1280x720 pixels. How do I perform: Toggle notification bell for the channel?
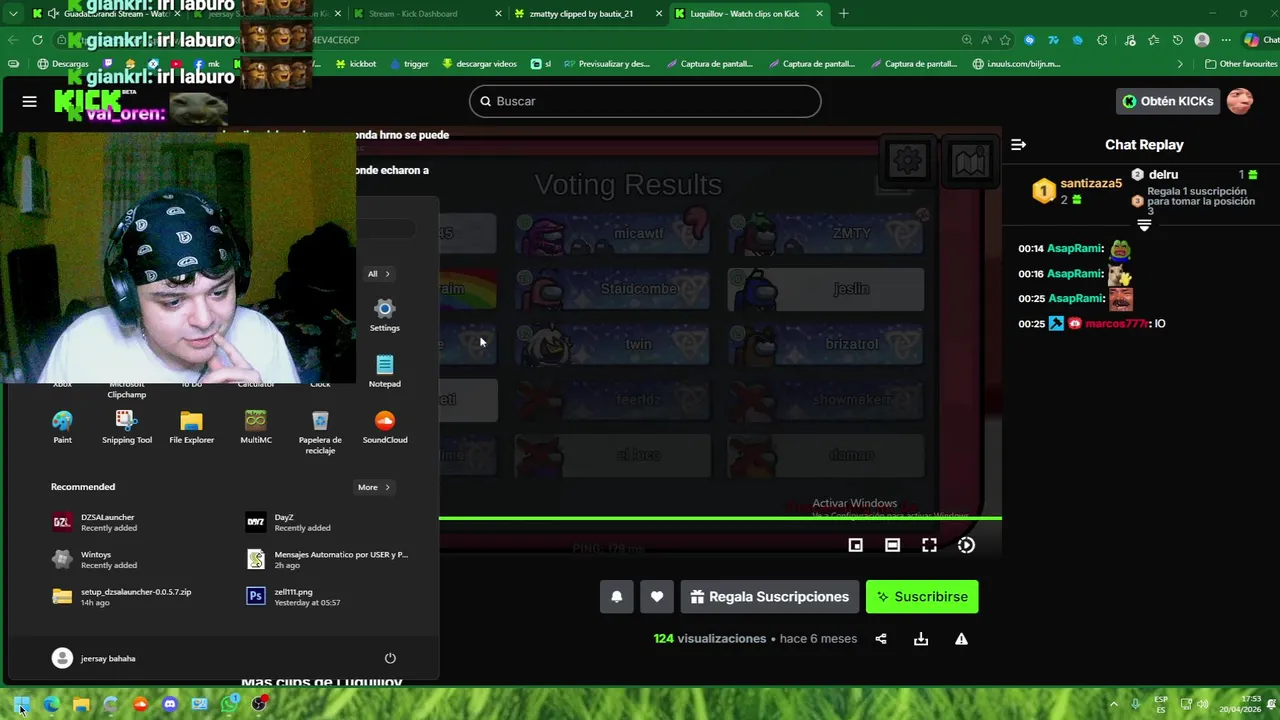[617, 597]
